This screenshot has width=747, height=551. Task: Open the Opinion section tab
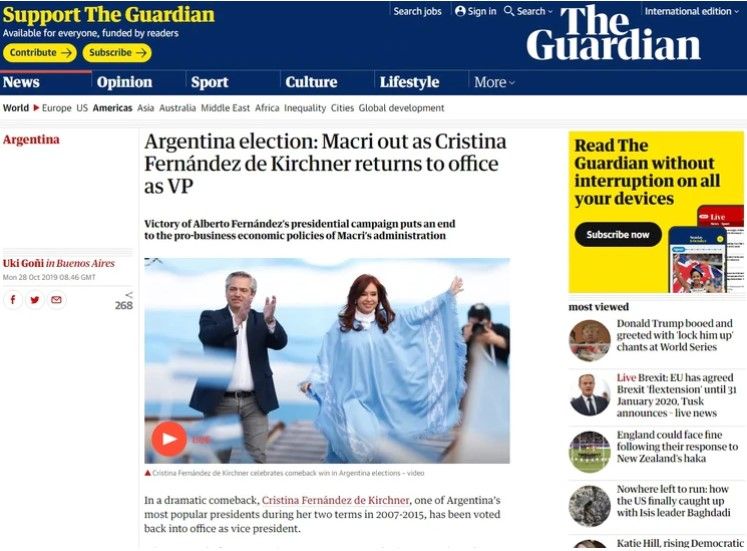point(124,82)
